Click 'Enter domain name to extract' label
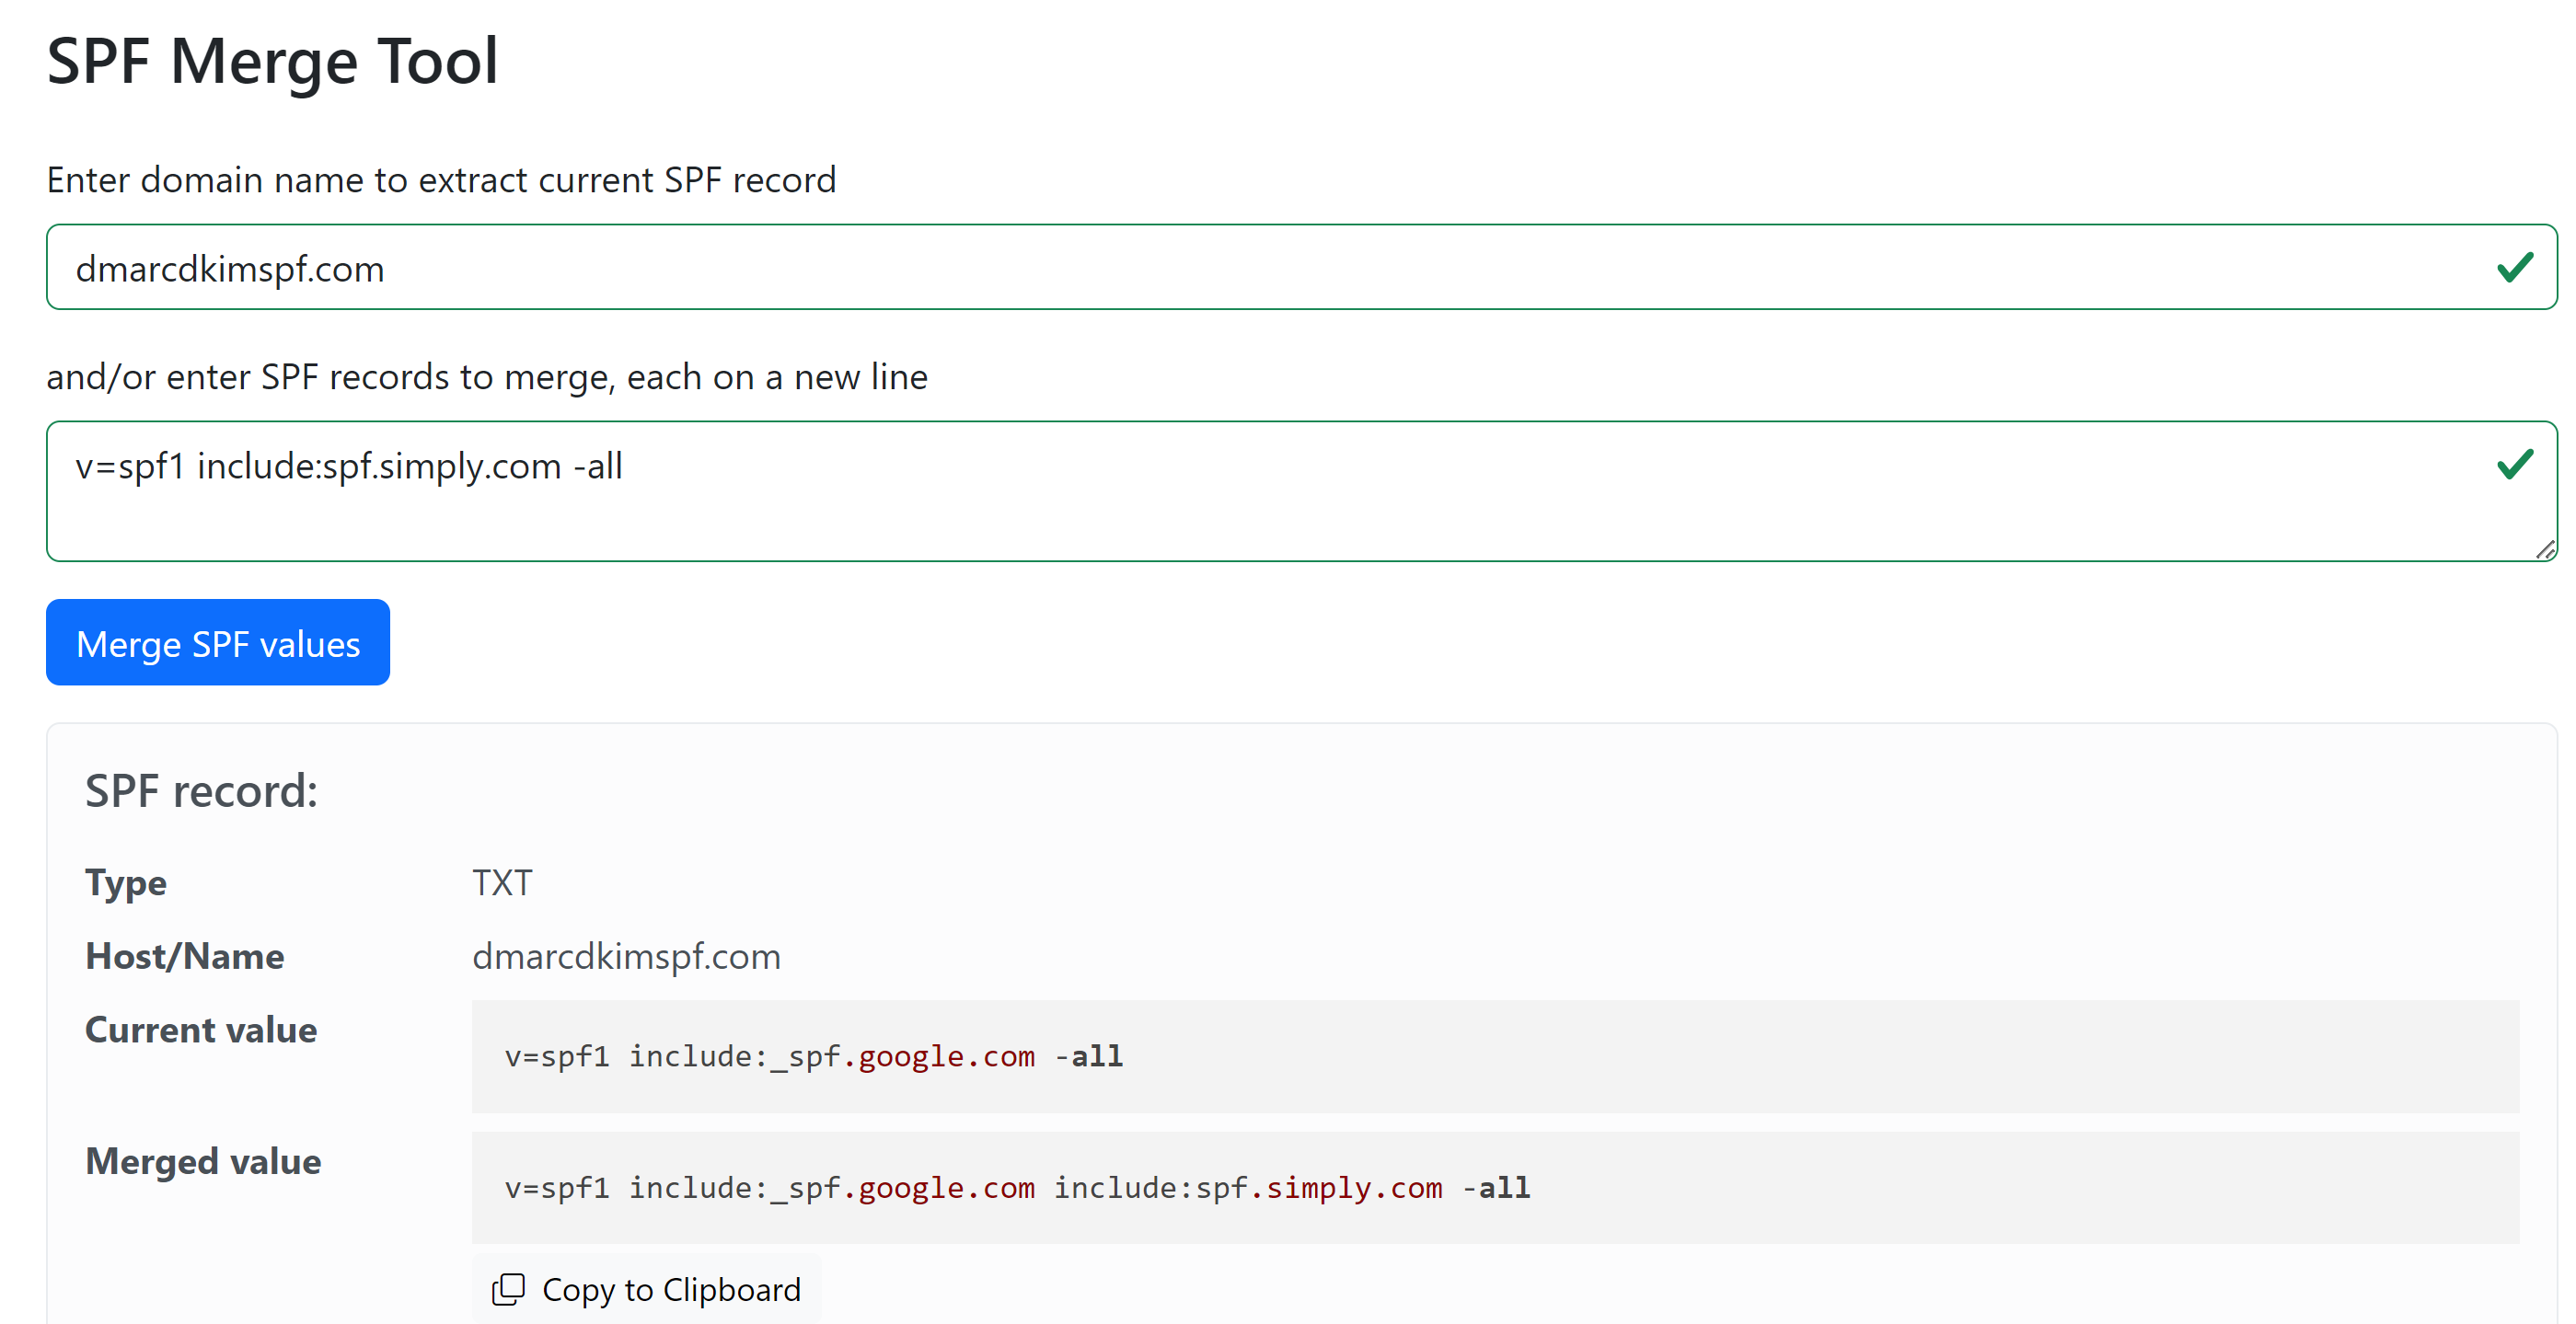The image size is (2576, 1324). pos(441,180)
